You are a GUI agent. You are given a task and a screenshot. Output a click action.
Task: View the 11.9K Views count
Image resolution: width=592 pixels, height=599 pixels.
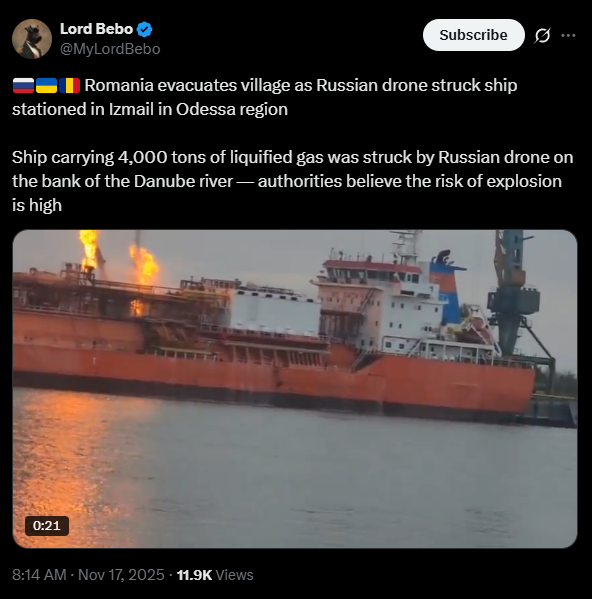coord(215,575)
